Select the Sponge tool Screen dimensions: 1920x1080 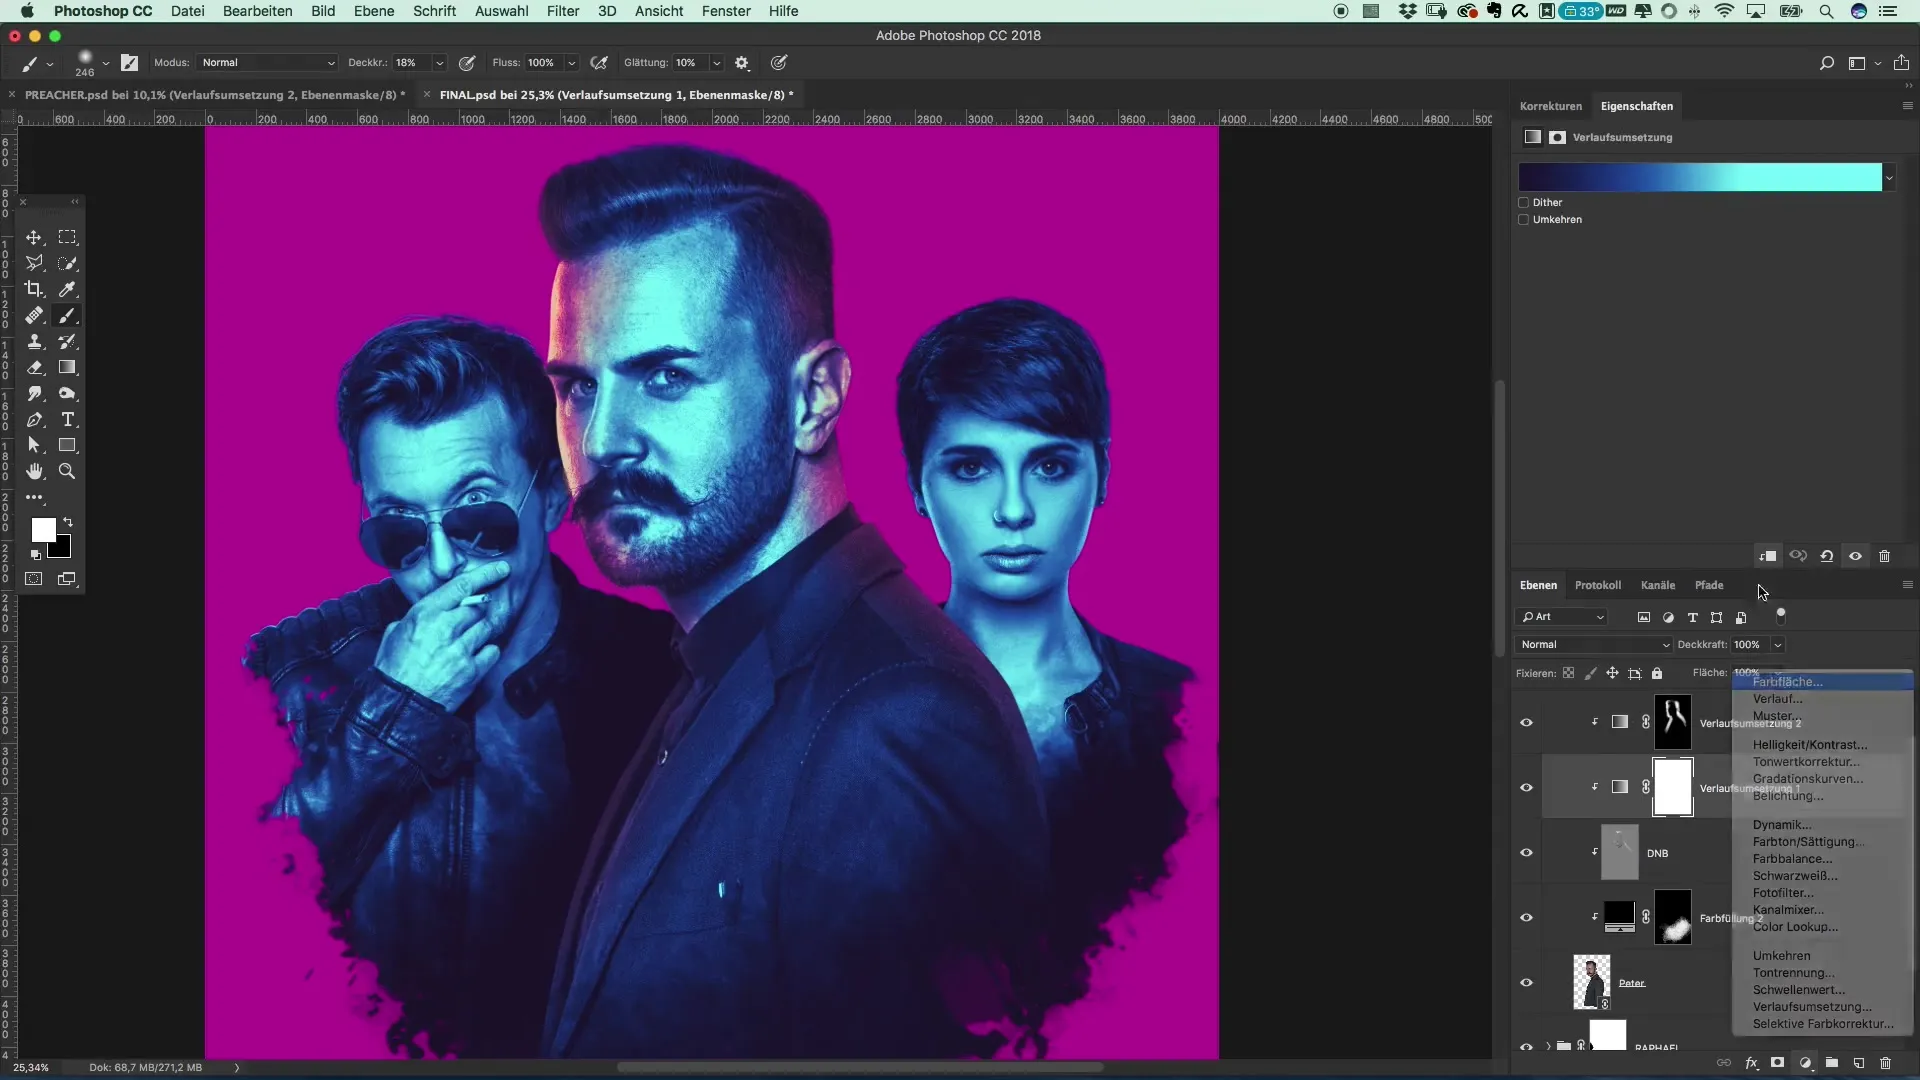pyautogui.click(x=67, y=393)
